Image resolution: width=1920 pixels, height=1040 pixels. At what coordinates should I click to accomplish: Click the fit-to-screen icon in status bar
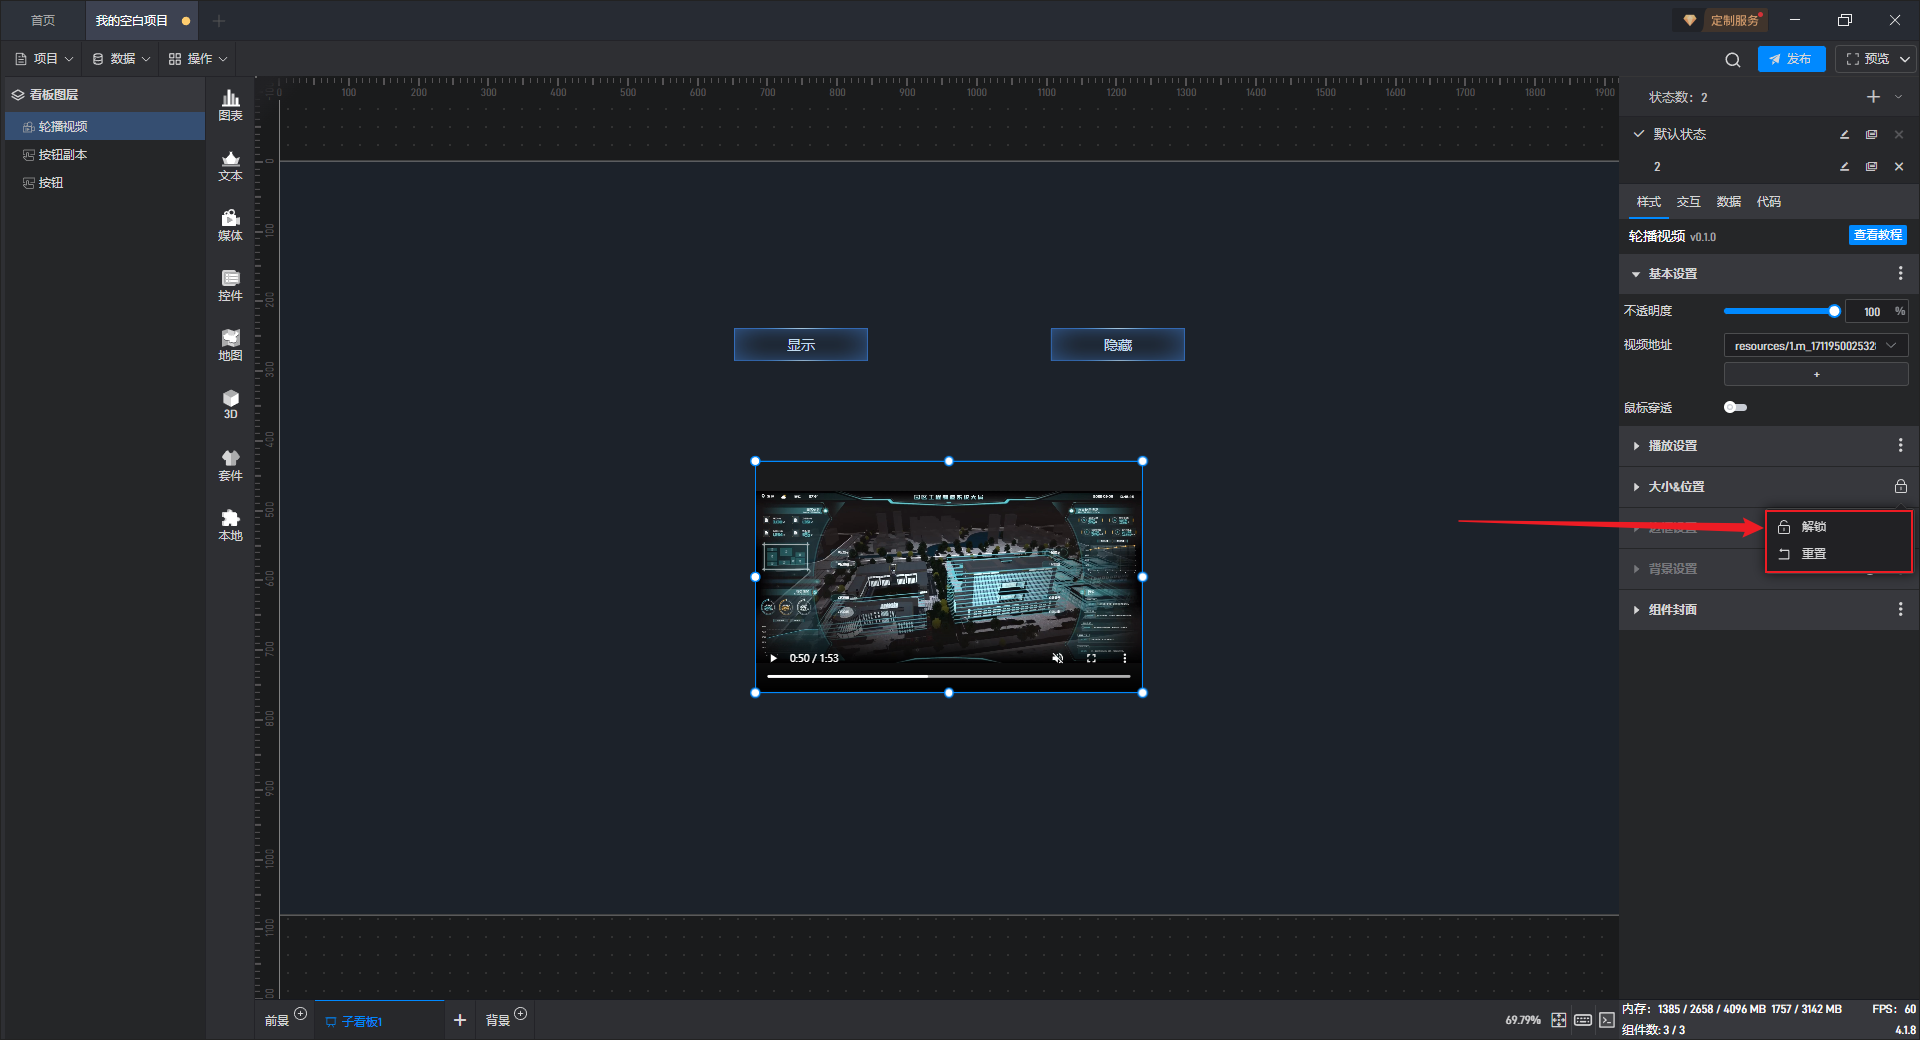pyautogui.click(x=1559, y=1020)
